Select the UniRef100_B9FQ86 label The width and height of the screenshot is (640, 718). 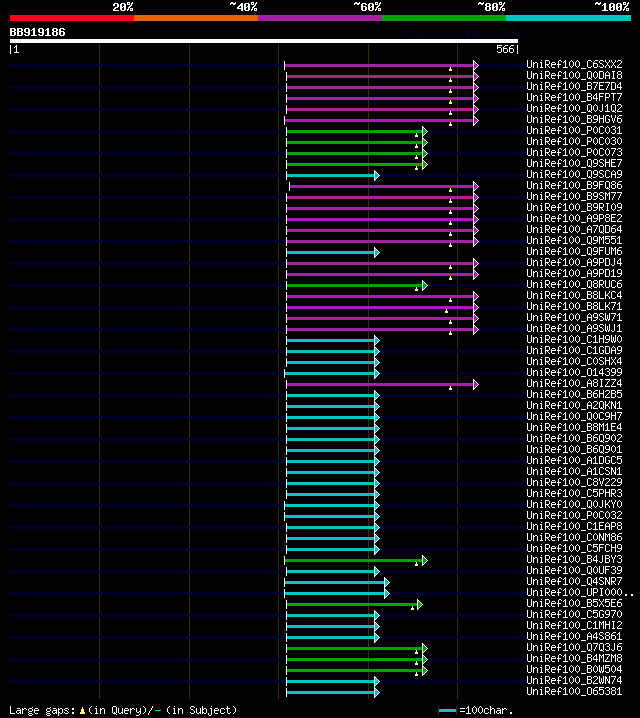click(x=574, y=185)
